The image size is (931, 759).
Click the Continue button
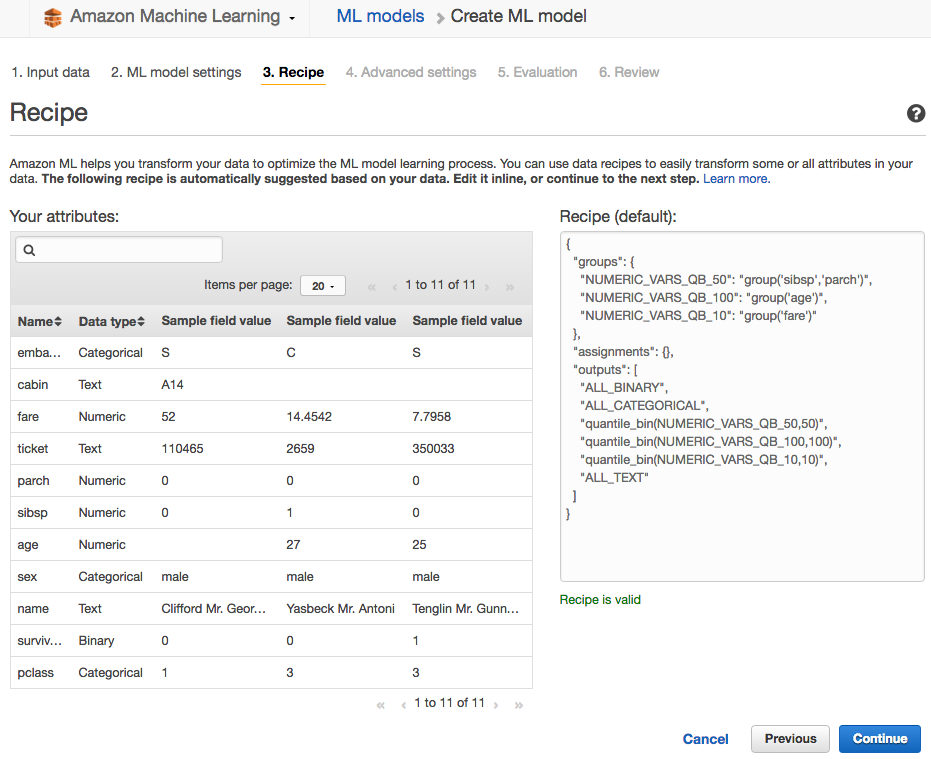click(x=880, y=739)
